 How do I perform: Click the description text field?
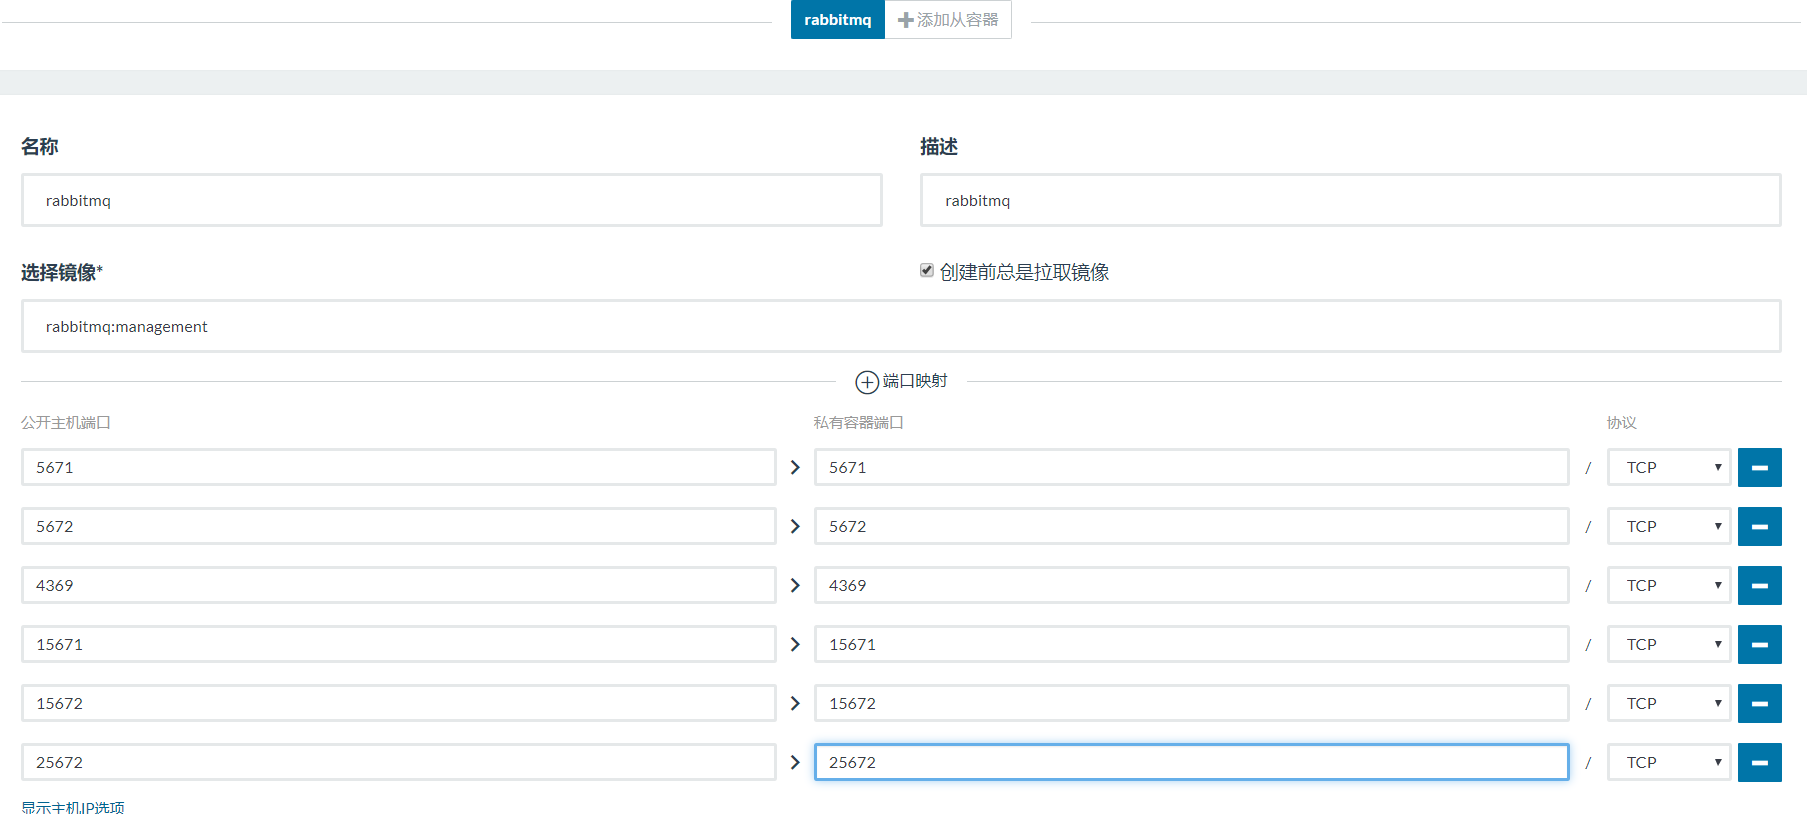[1350, 200]
